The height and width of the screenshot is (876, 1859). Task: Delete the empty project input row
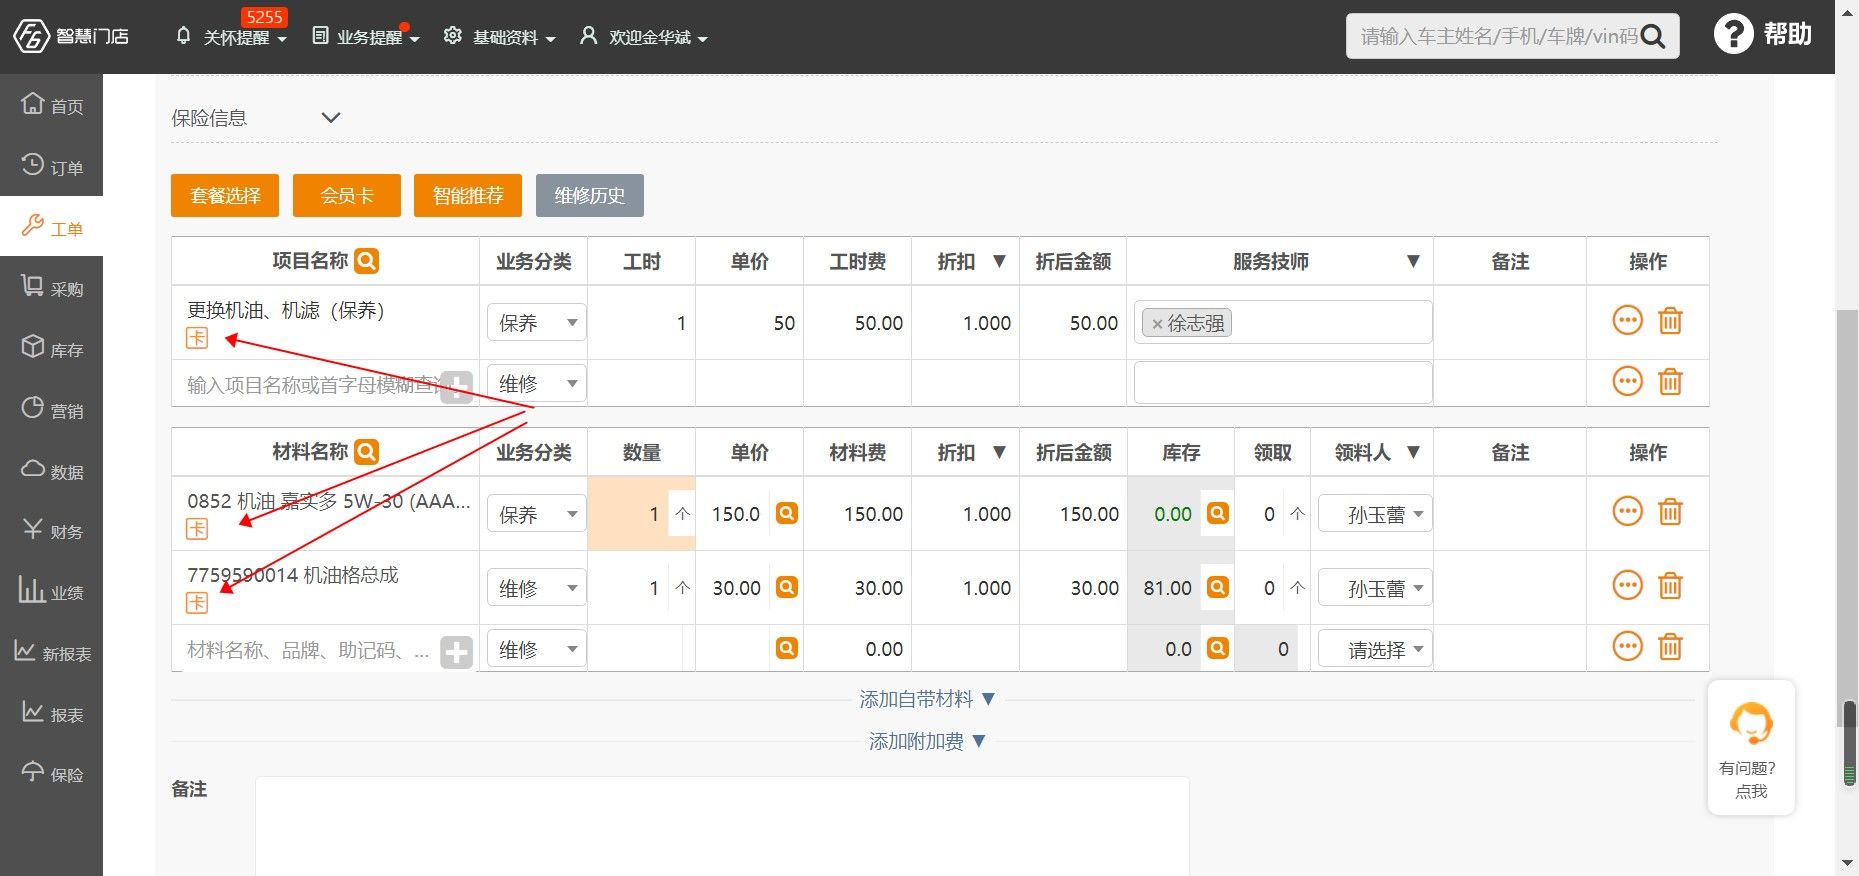pyautogui.click(x=1670, y=382)
